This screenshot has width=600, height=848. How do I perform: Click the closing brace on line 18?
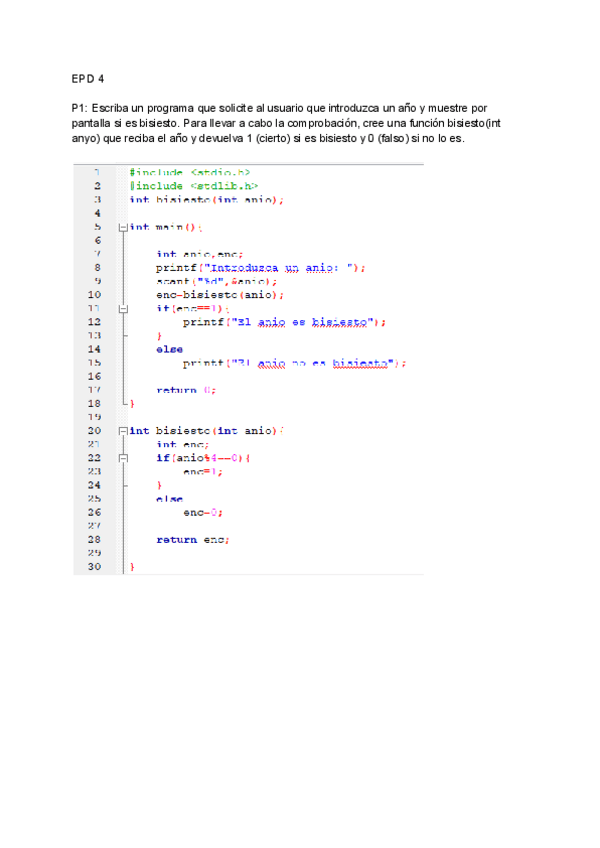(x=132, y=404)
